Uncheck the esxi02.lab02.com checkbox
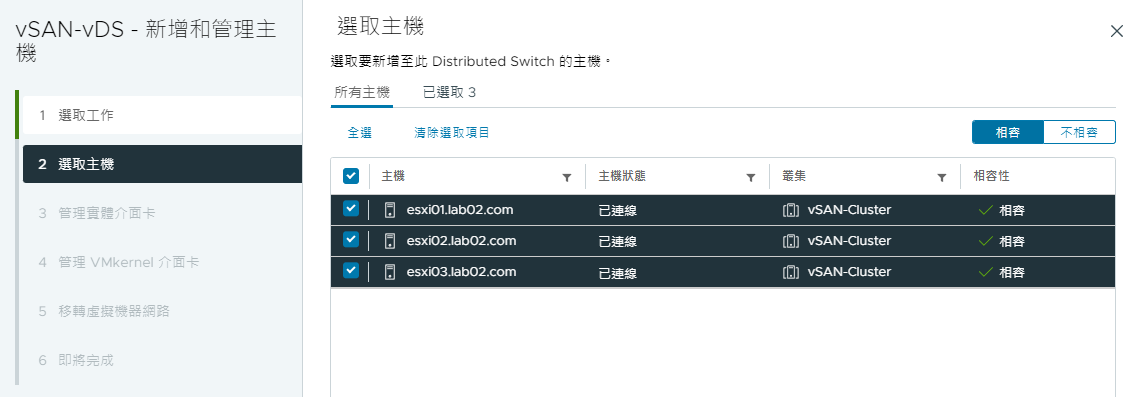The image size is (1135, 397). [350, 239]
